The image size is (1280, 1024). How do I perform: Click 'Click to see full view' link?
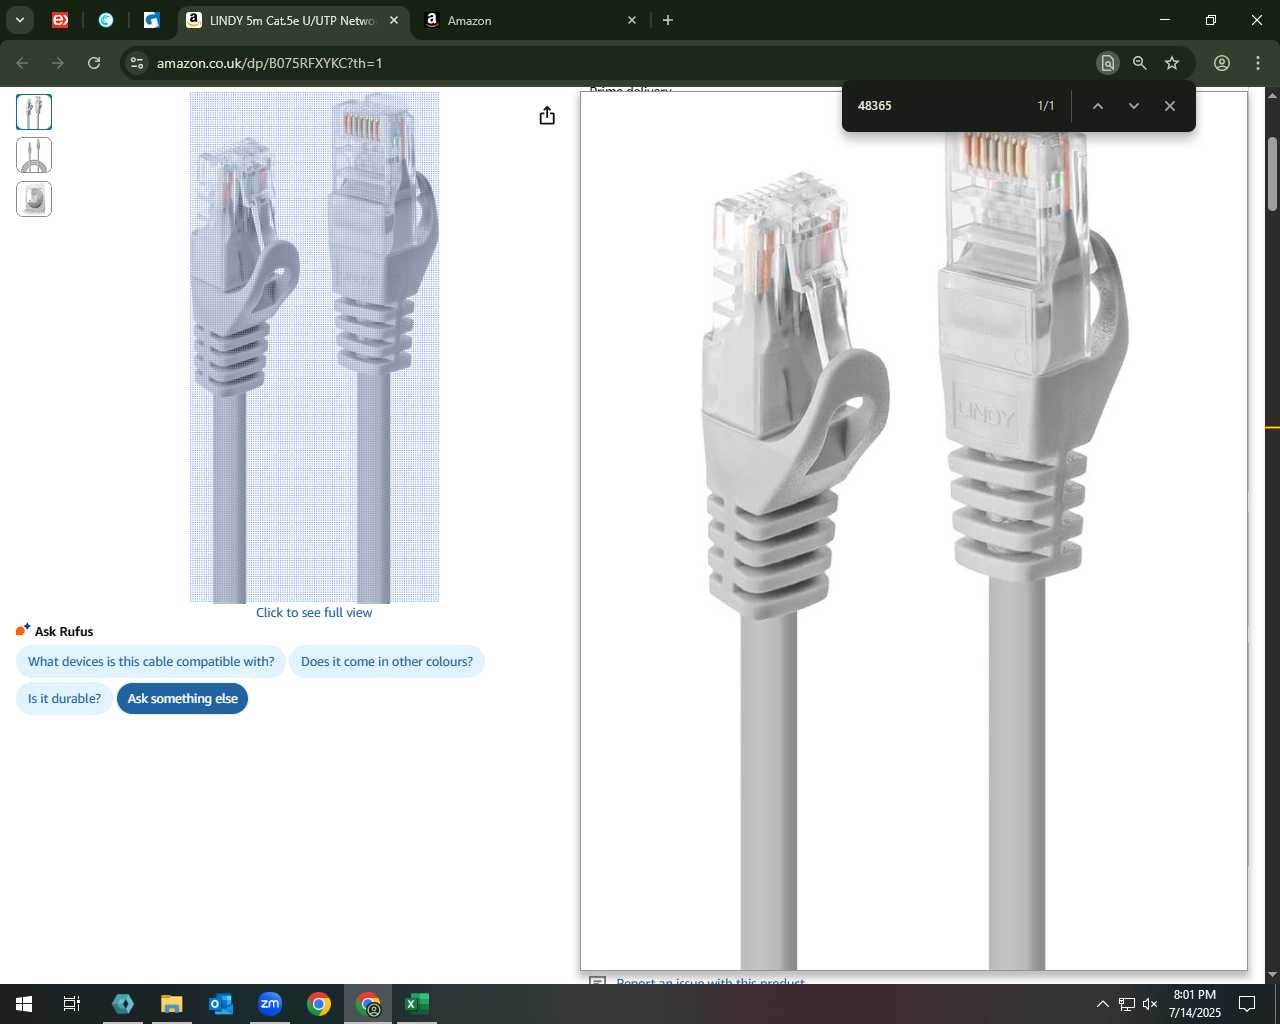314,613
